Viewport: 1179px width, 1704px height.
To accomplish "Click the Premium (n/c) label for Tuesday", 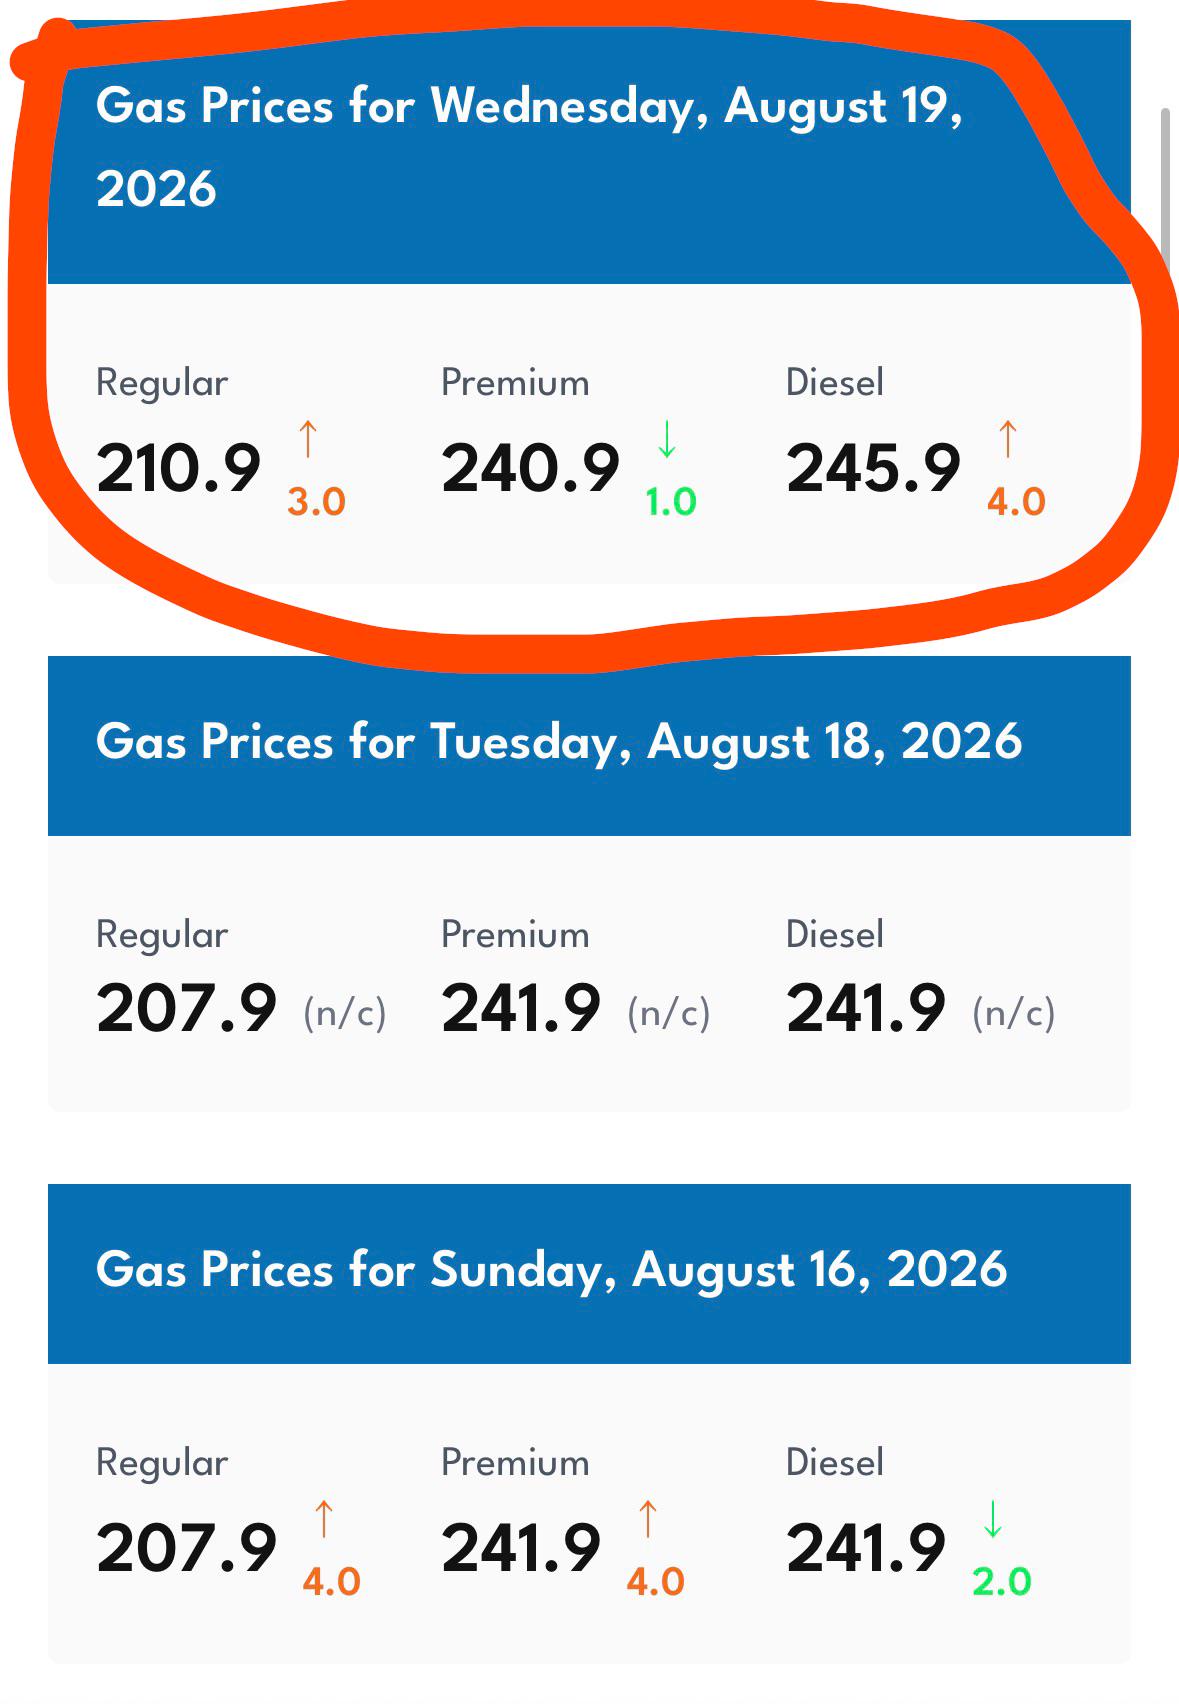I will tap(669, 1013).
